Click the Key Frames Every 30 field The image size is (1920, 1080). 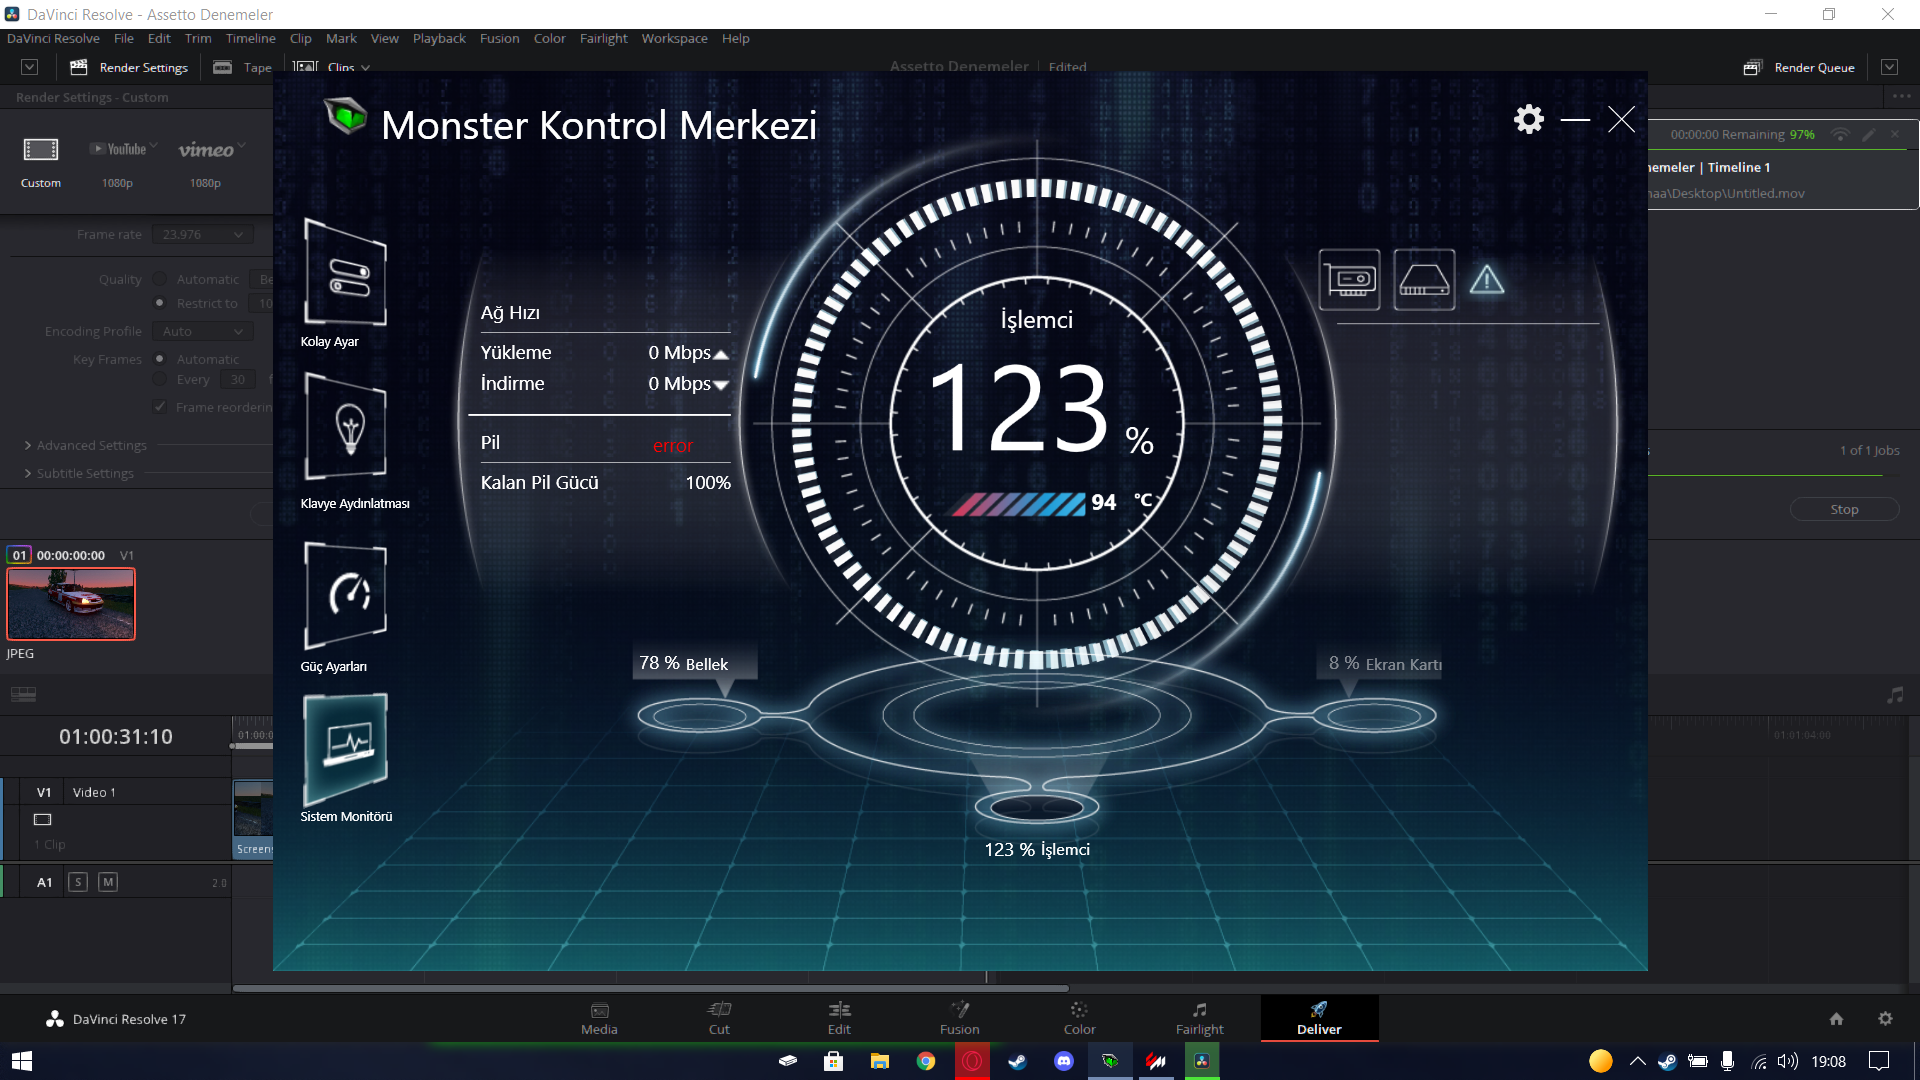tap(238, 379)
